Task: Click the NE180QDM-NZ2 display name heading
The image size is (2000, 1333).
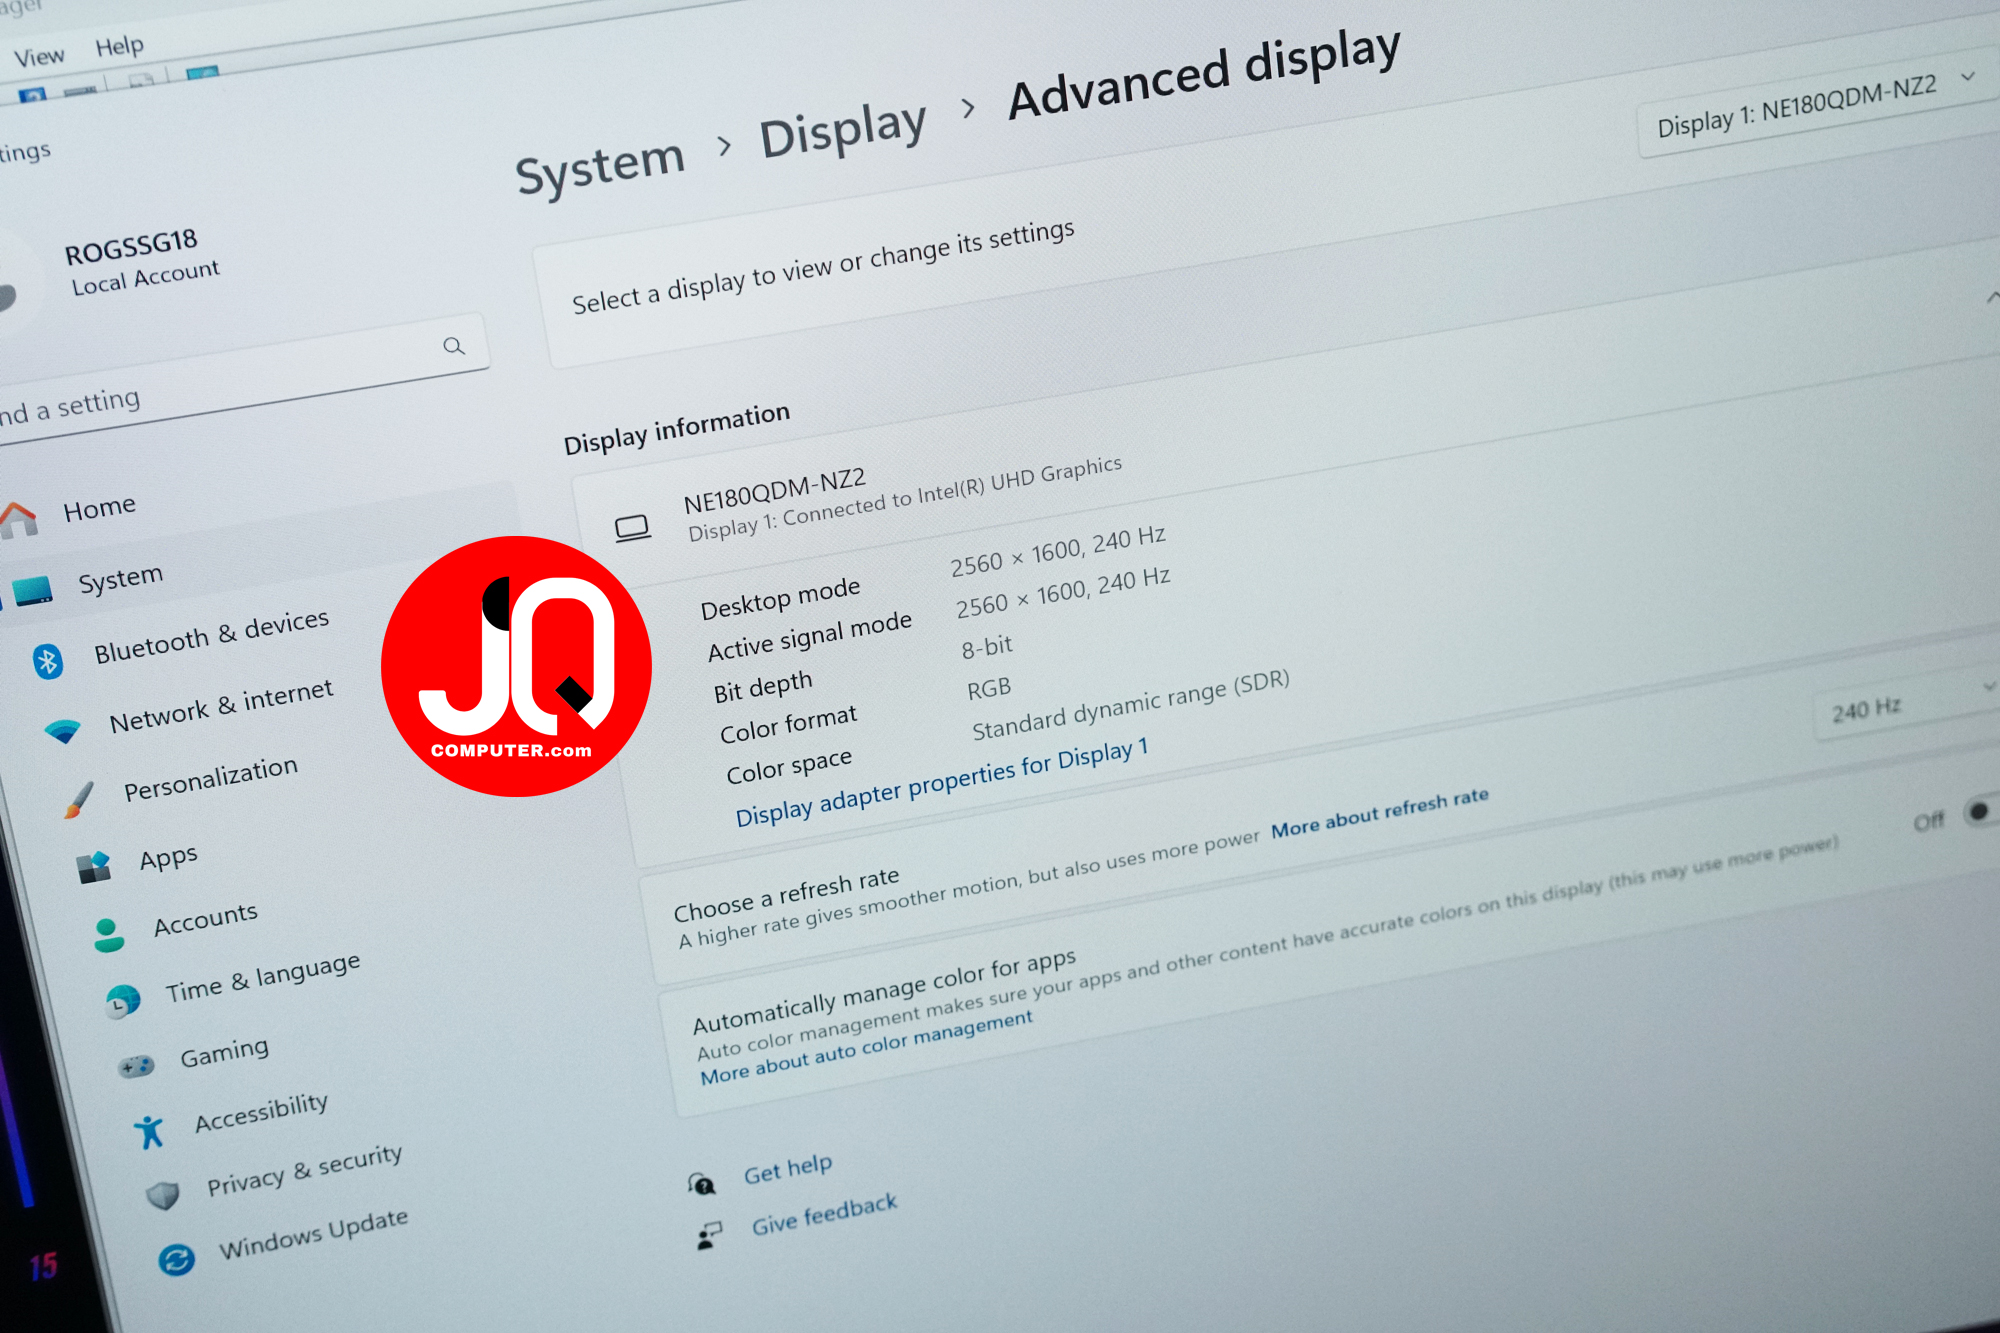Action: pos(775,490)
